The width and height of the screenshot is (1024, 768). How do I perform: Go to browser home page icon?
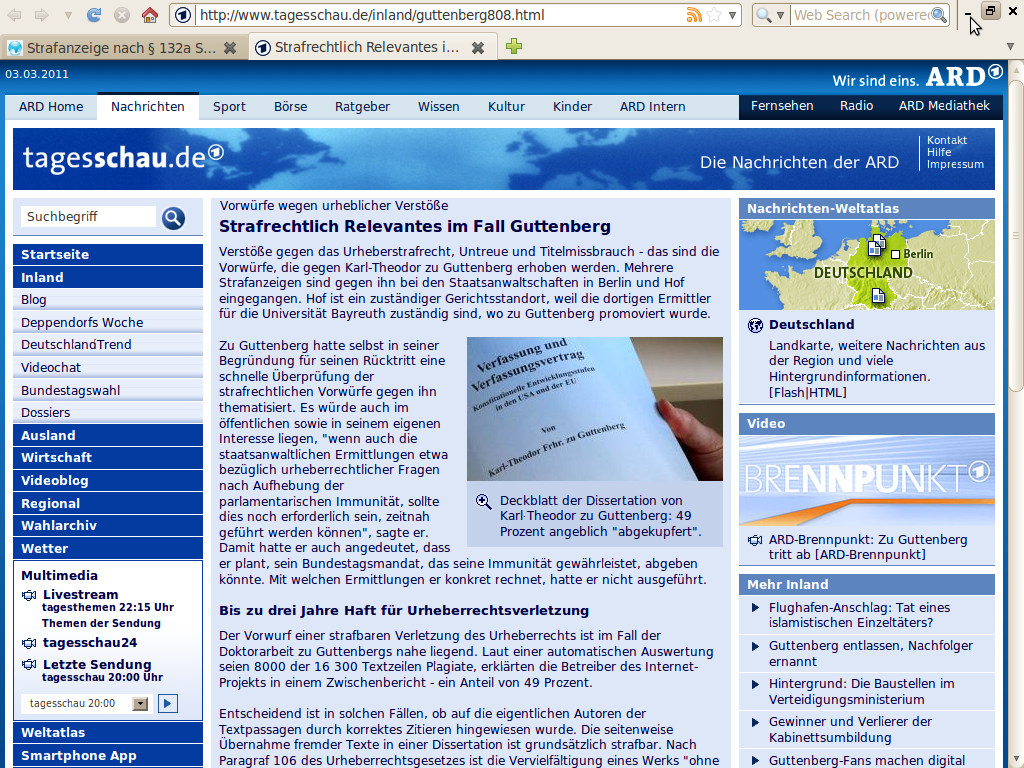tap(150, 15)
